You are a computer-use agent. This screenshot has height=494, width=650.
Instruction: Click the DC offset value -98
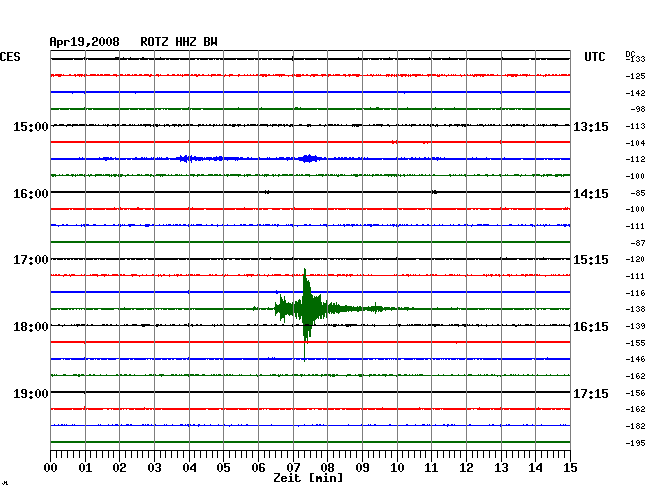pyautogui.click(x=638, y=109)
